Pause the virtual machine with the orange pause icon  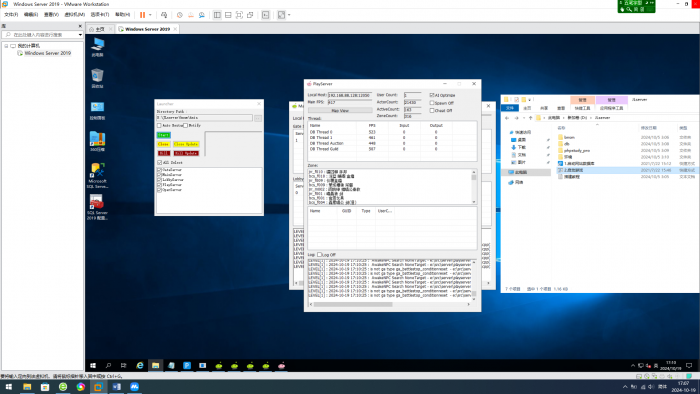(142, 15)
